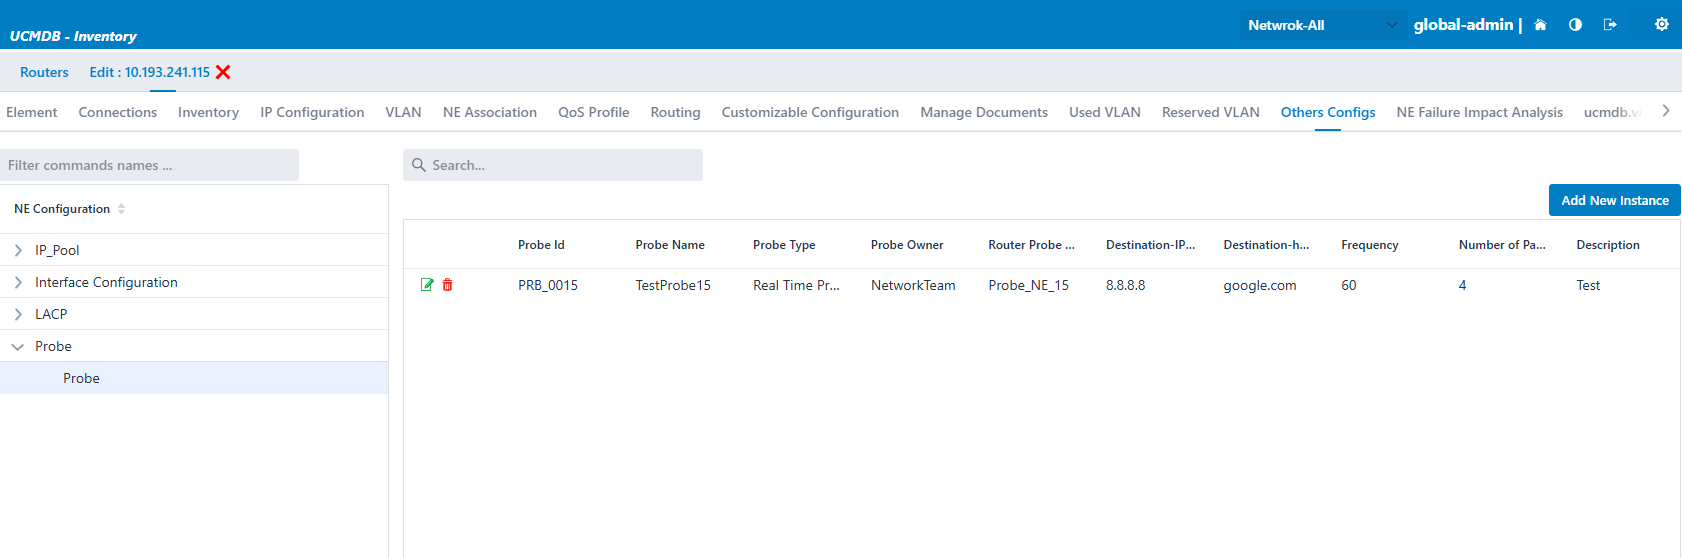The image size is (1682, 558).
Task: Open settings gear icon
Action: [x=1661, y=25]
